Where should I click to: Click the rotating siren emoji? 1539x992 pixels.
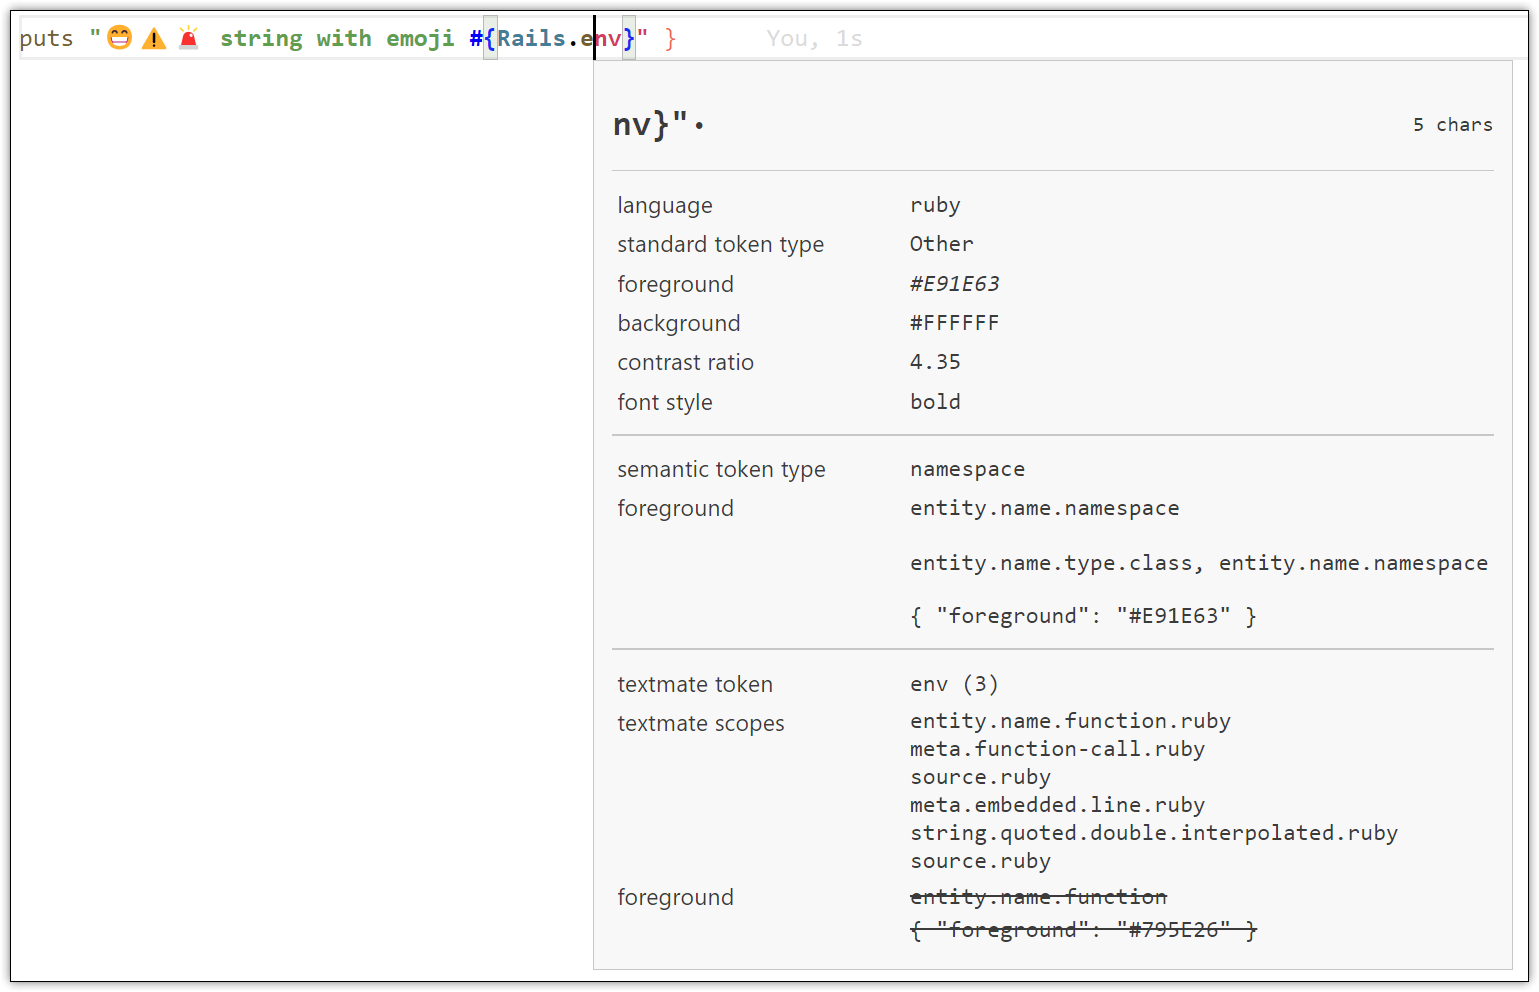(x=189, y=38)
